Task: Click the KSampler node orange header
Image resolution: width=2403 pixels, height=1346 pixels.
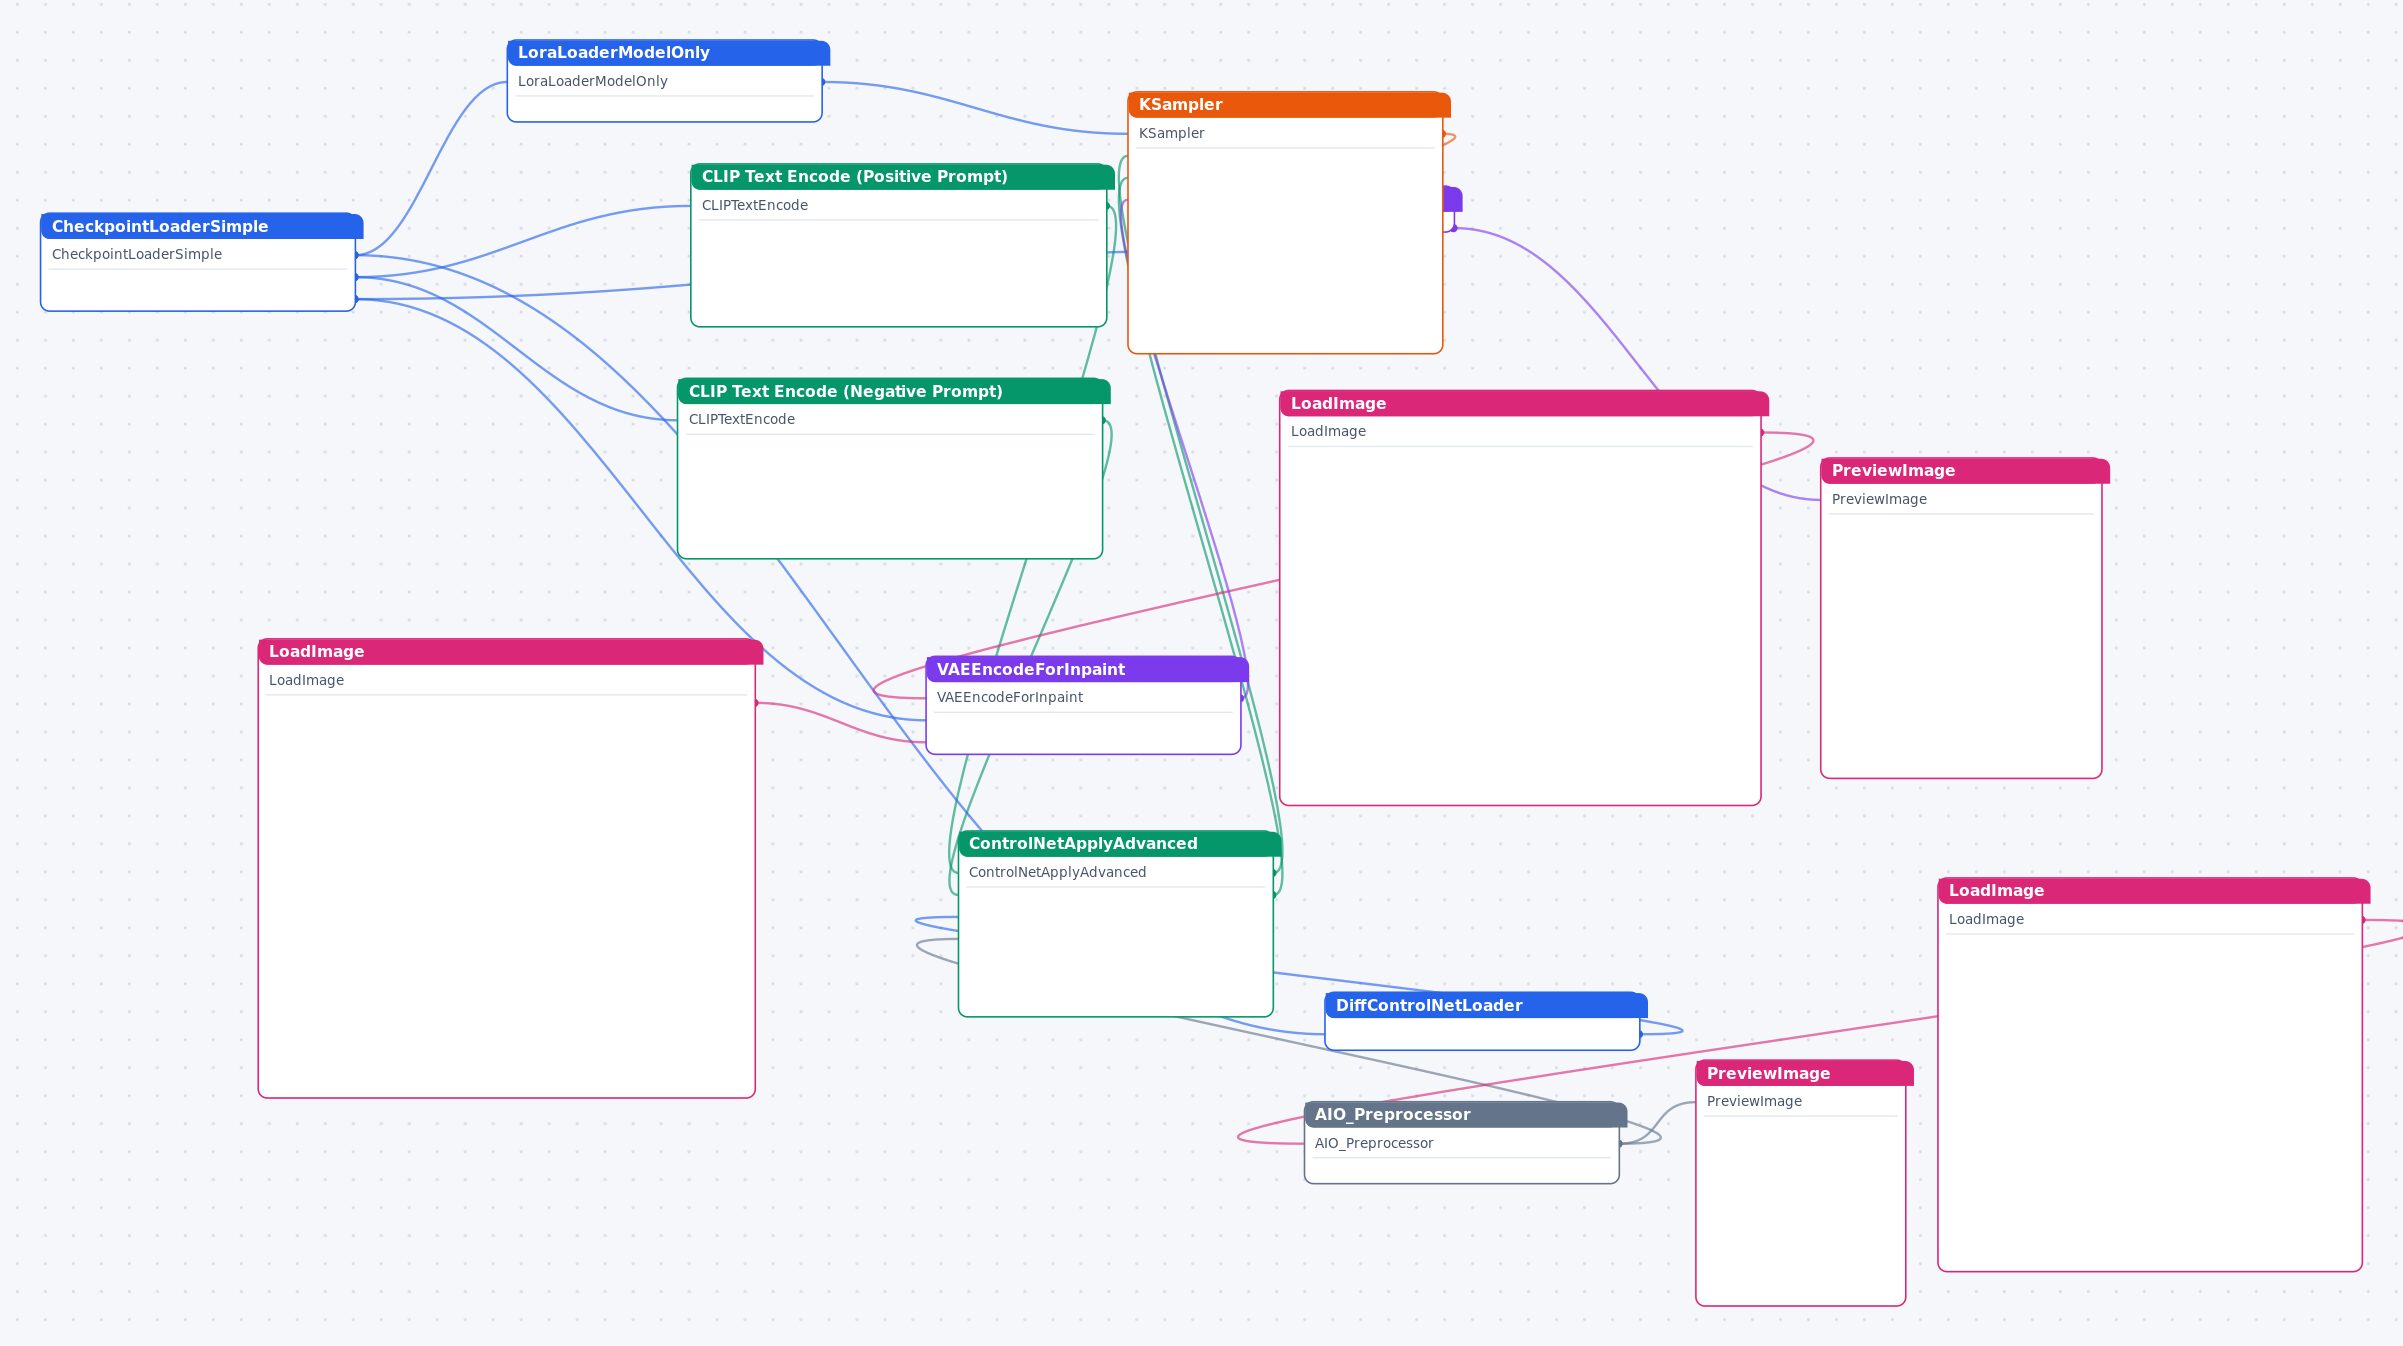Action: [1289, 105]
